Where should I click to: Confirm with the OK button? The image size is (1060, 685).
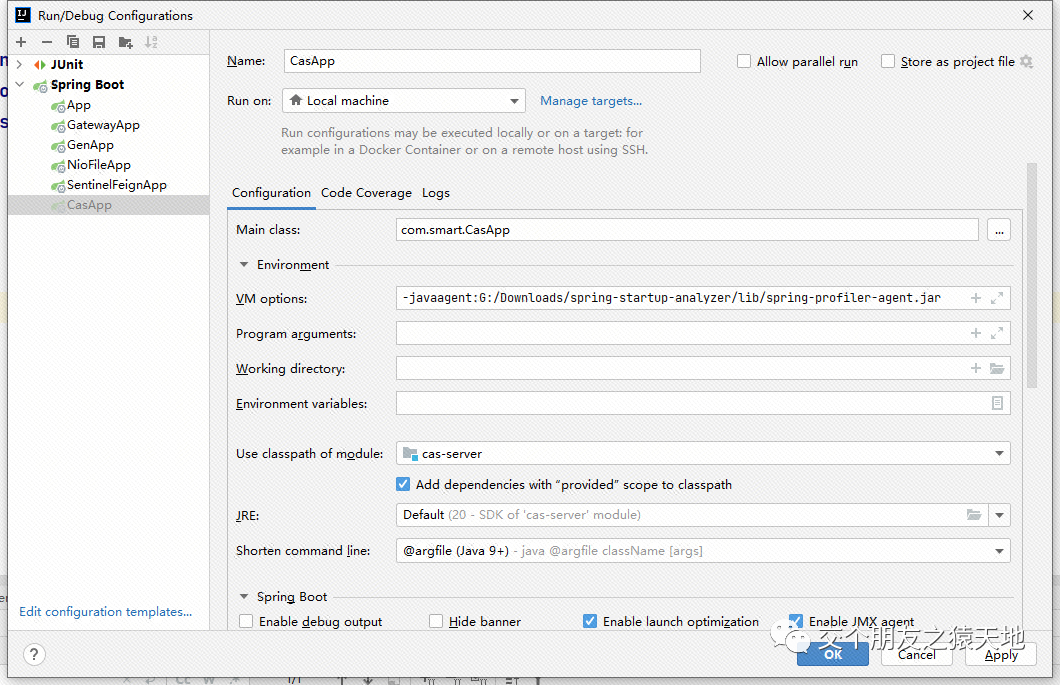point(833,655)
